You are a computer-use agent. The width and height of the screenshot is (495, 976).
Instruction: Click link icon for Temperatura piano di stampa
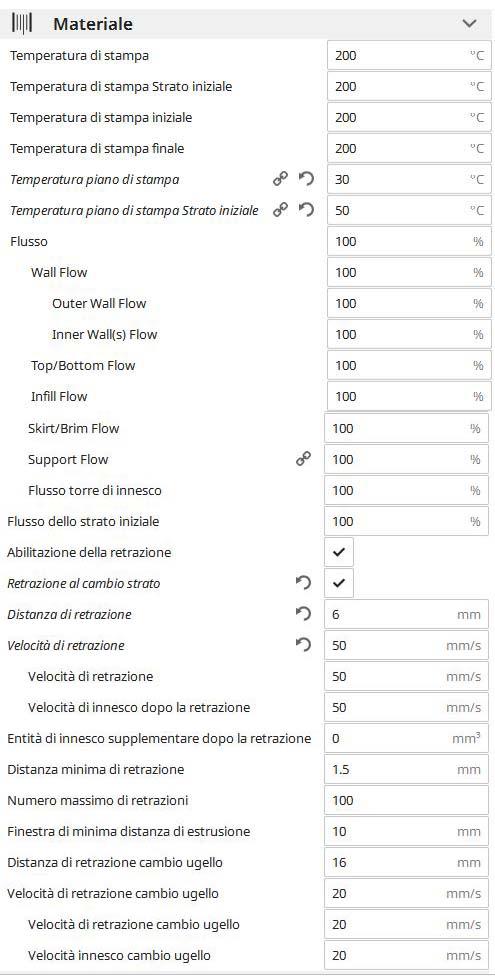pyautogui.click(x=281, y=179)
